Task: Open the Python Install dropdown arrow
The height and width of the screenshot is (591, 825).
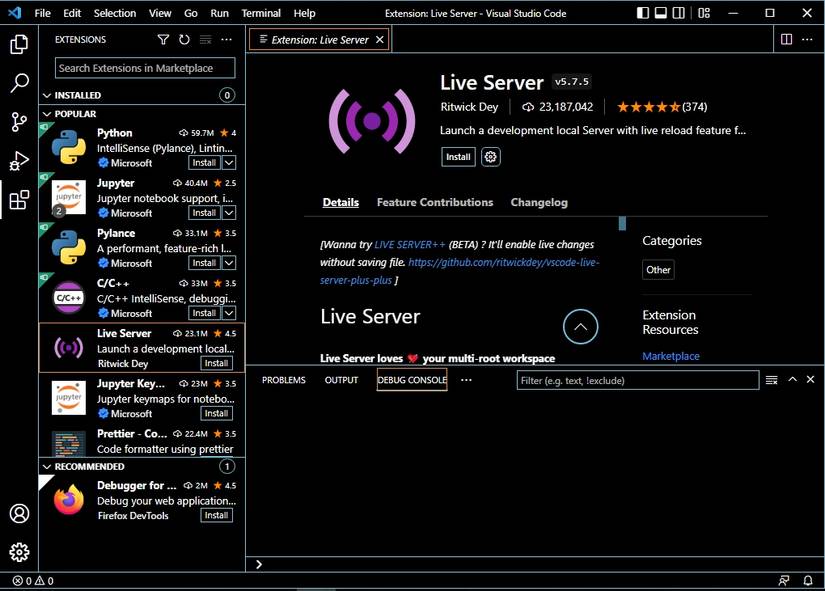Action: [229, 163]
